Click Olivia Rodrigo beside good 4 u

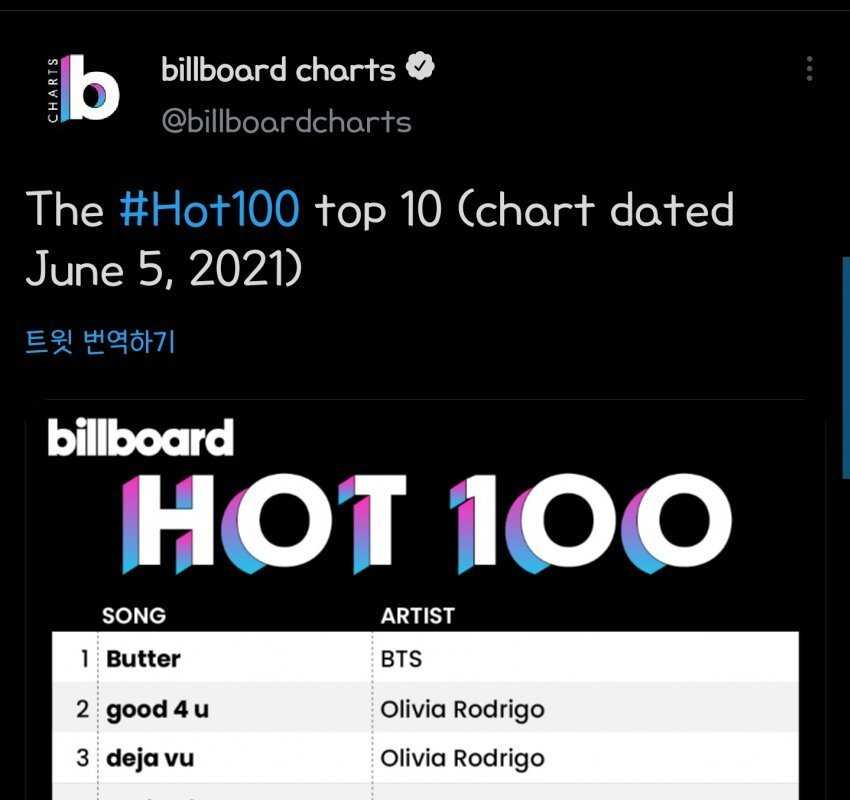pyautogui.click(x=462, y=710)
